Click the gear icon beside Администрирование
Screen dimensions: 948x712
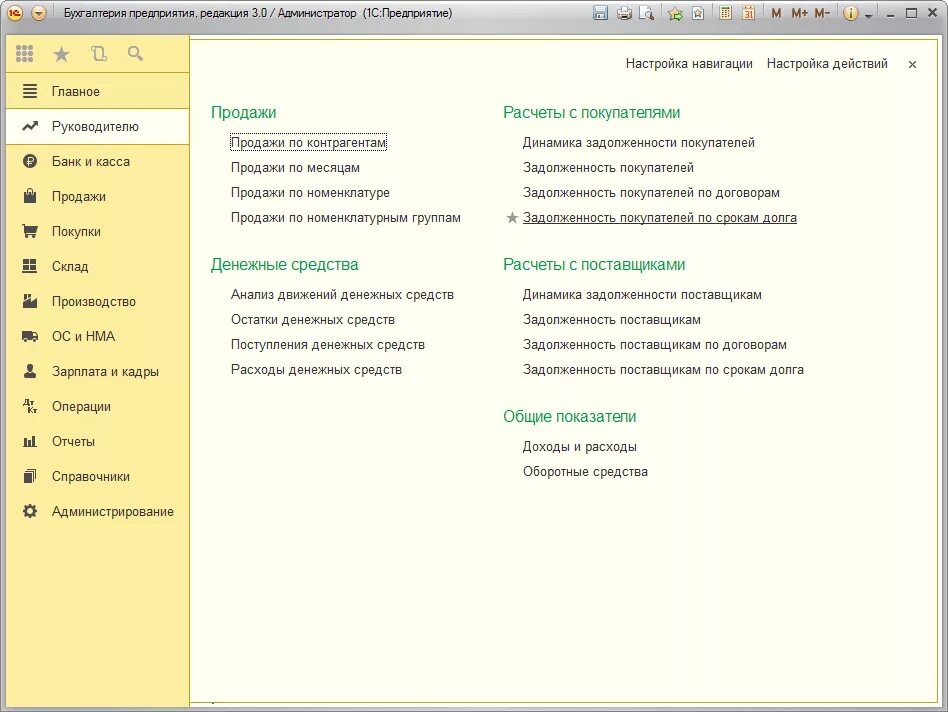[x=30, y=511]
